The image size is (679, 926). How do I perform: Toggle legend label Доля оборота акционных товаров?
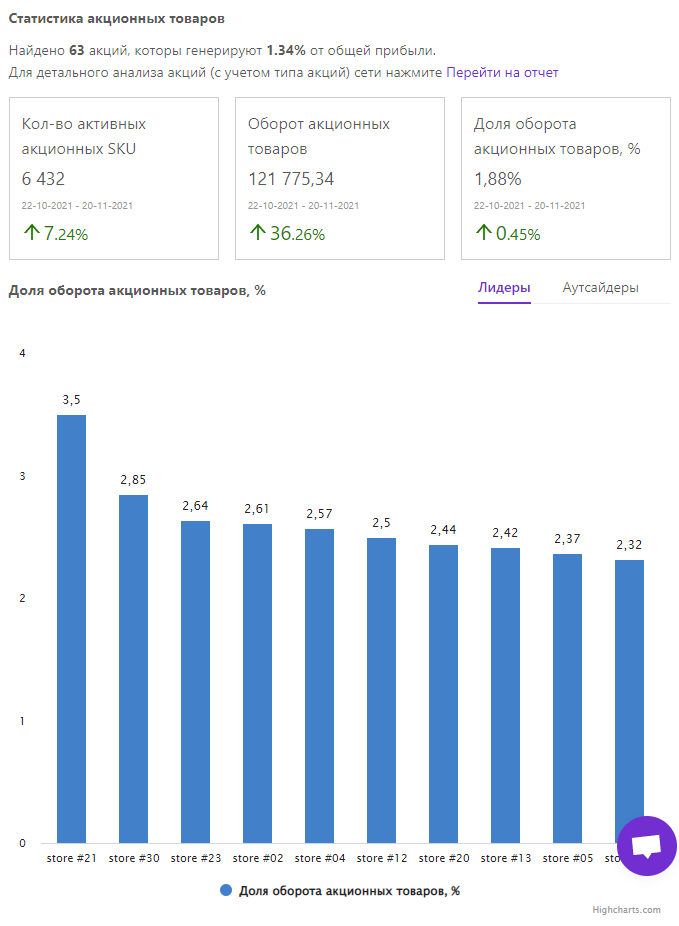[x=348, y=890]
